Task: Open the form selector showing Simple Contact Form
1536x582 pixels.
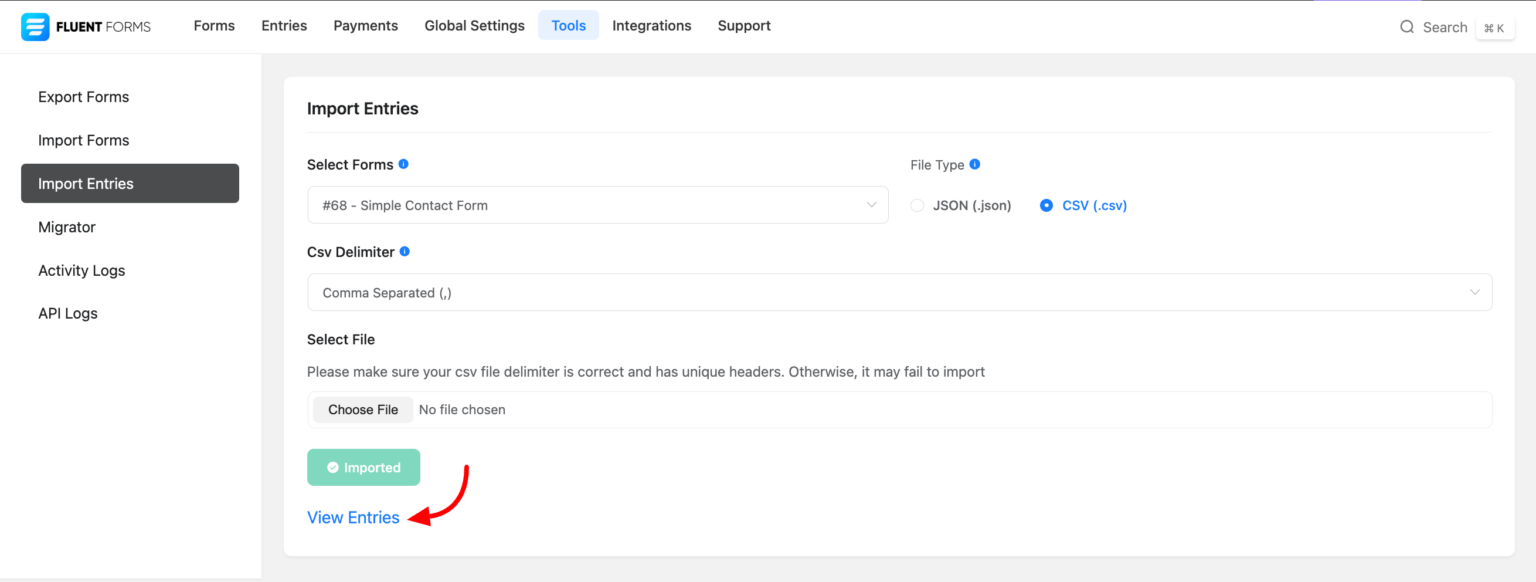Action: (x=597, y=204)
